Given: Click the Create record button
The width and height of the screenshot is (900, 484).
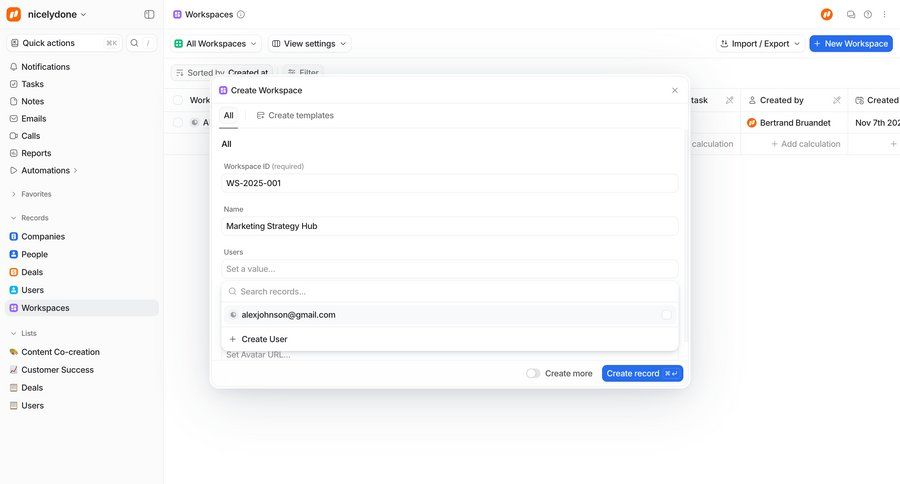Looking at the screenshot, I should click(642, 373).
